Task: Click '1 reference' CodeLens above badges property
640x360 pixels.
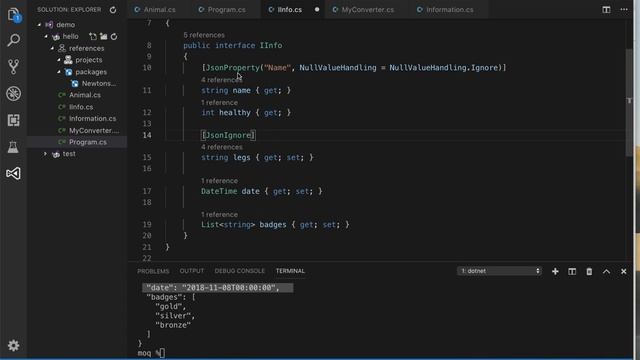Action: coord(219,215)
